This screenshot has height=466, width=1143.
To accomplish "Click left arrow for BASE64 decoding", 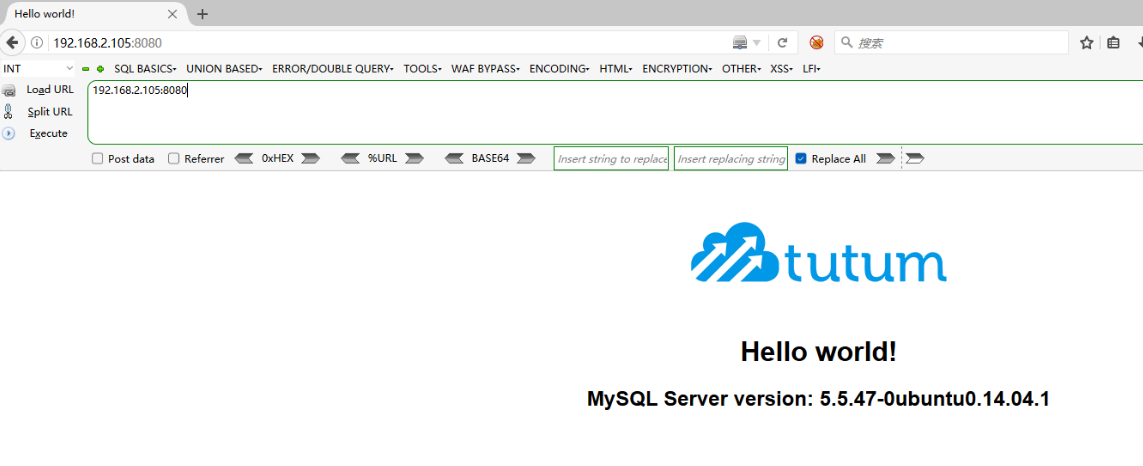I will click(x=455, y=158).
